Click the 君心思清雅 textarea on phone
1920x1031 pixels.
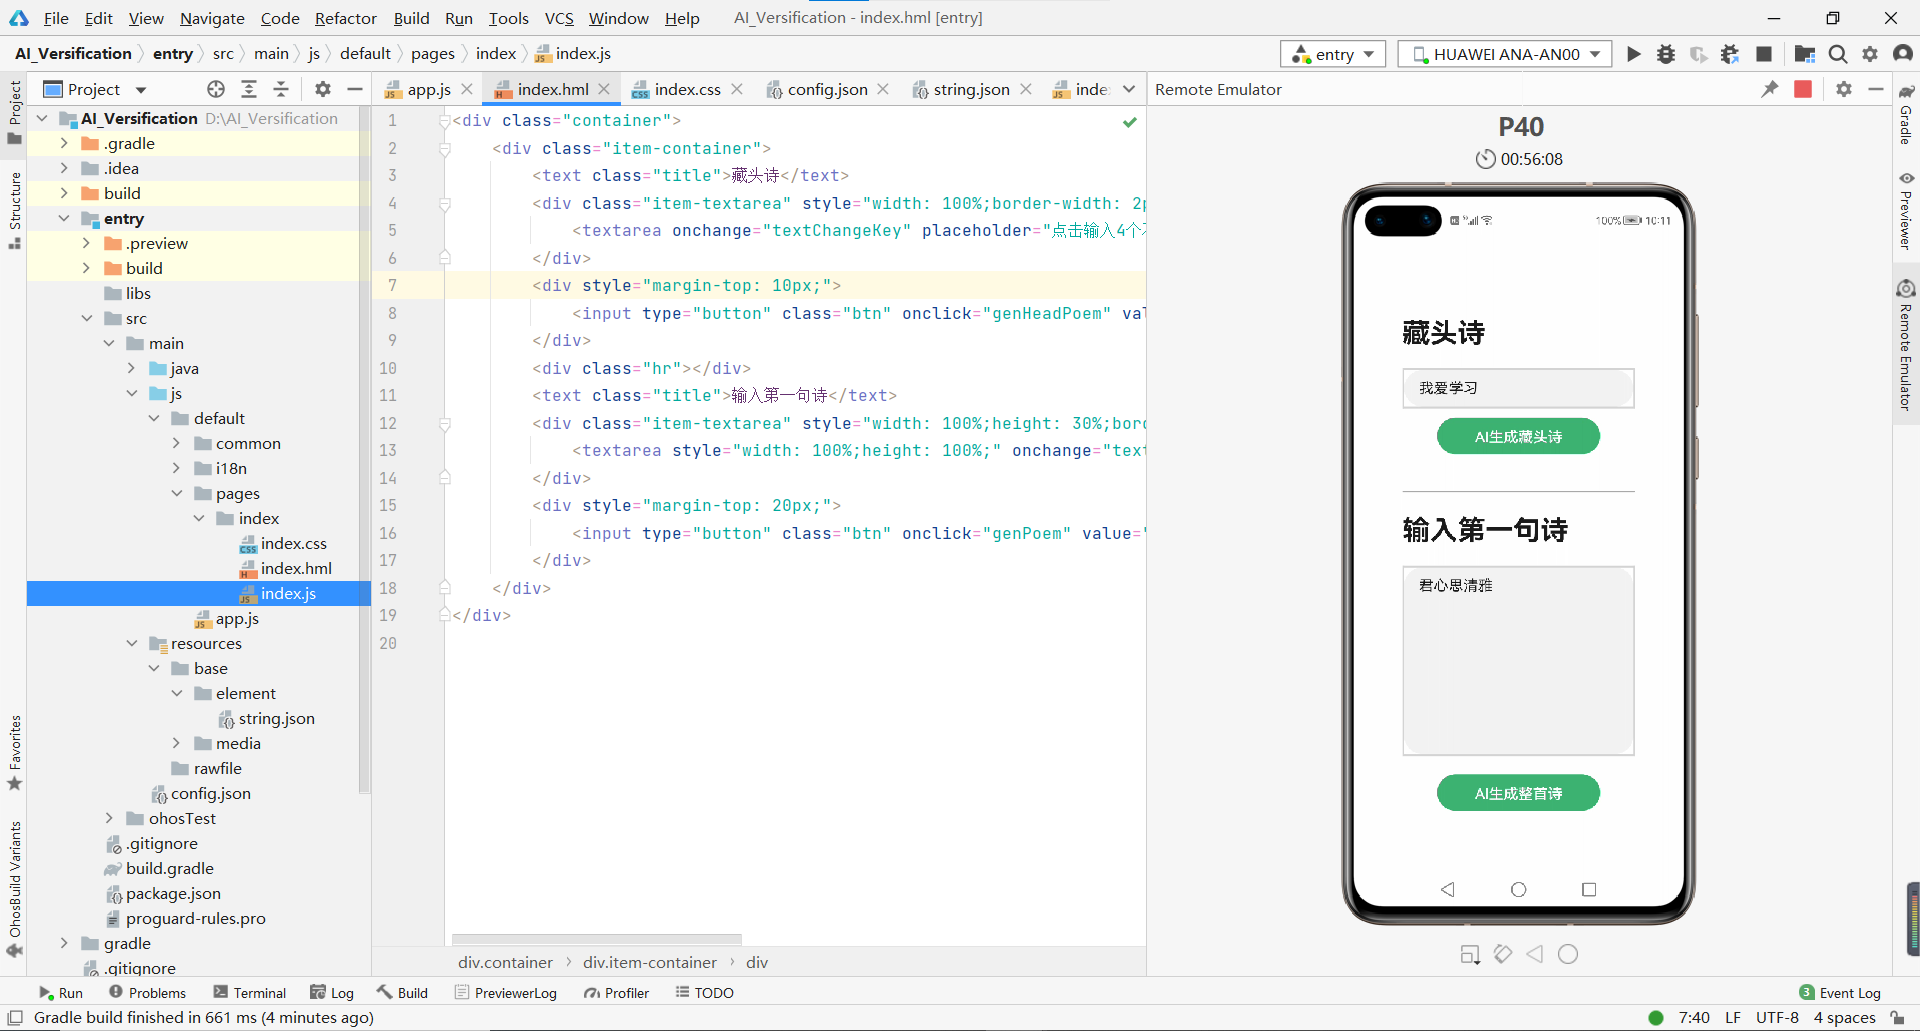click(1518, 661)
